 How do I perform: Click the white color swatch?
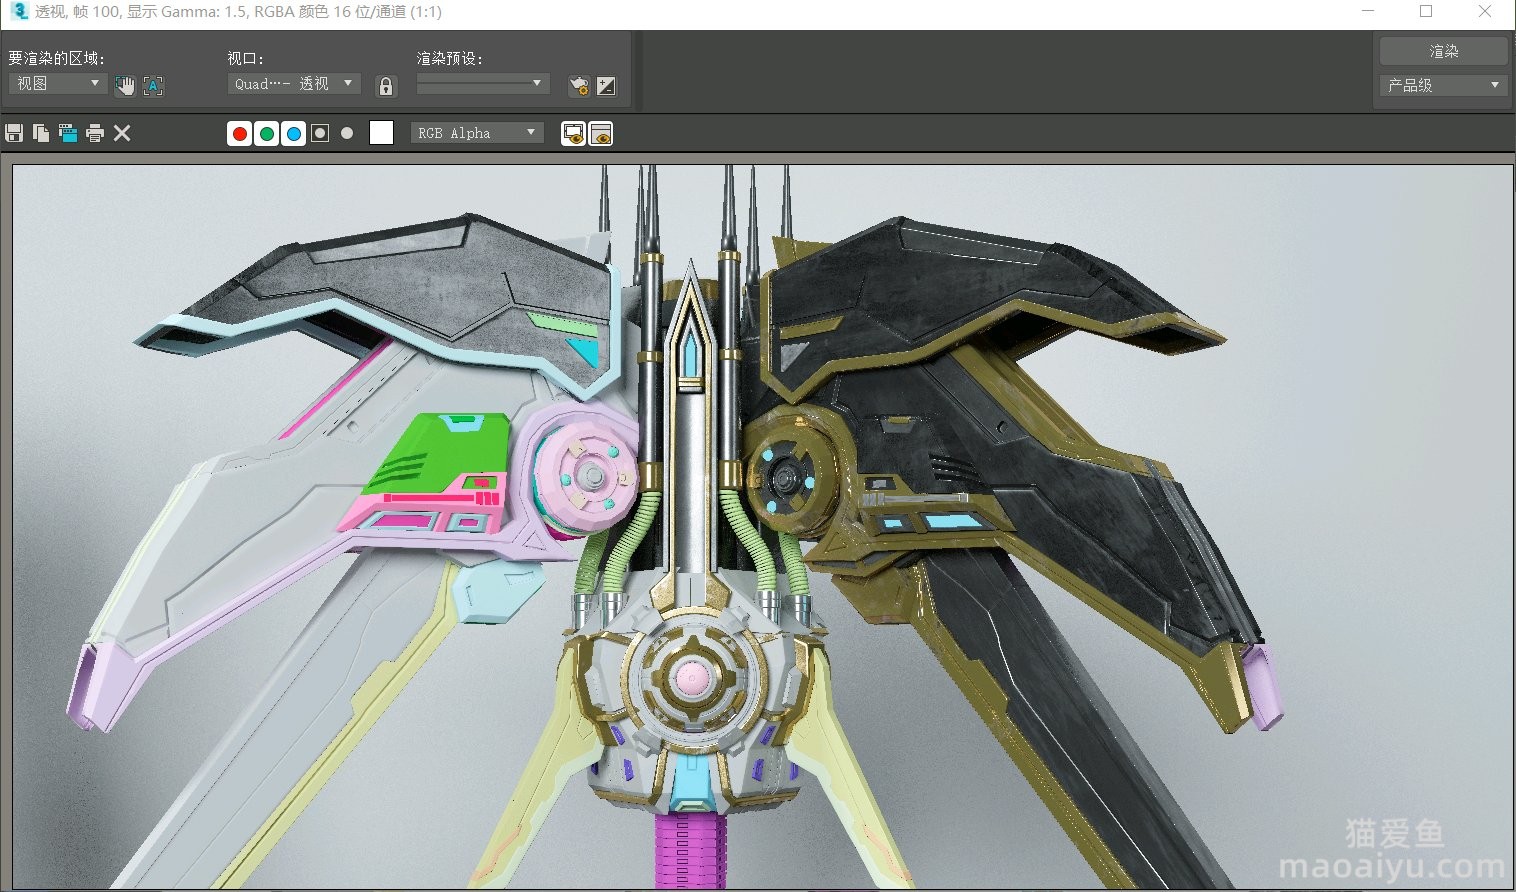381,133
